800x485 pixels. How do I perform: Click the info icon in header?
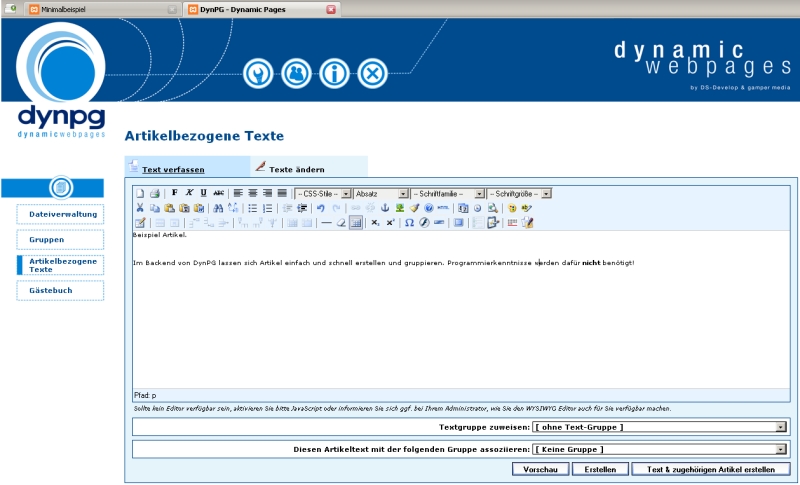(x=334, y=73)
